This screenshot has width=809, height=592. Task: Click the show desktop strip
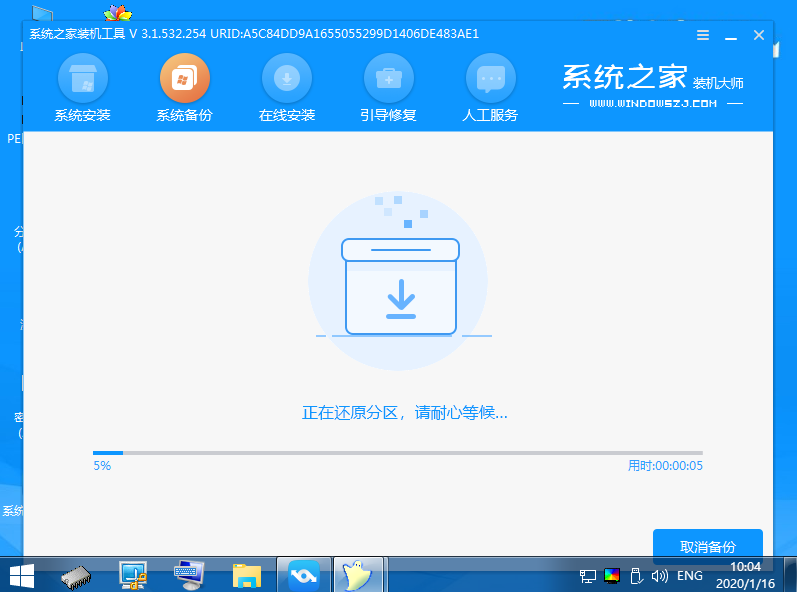click(x=791, y=574)
